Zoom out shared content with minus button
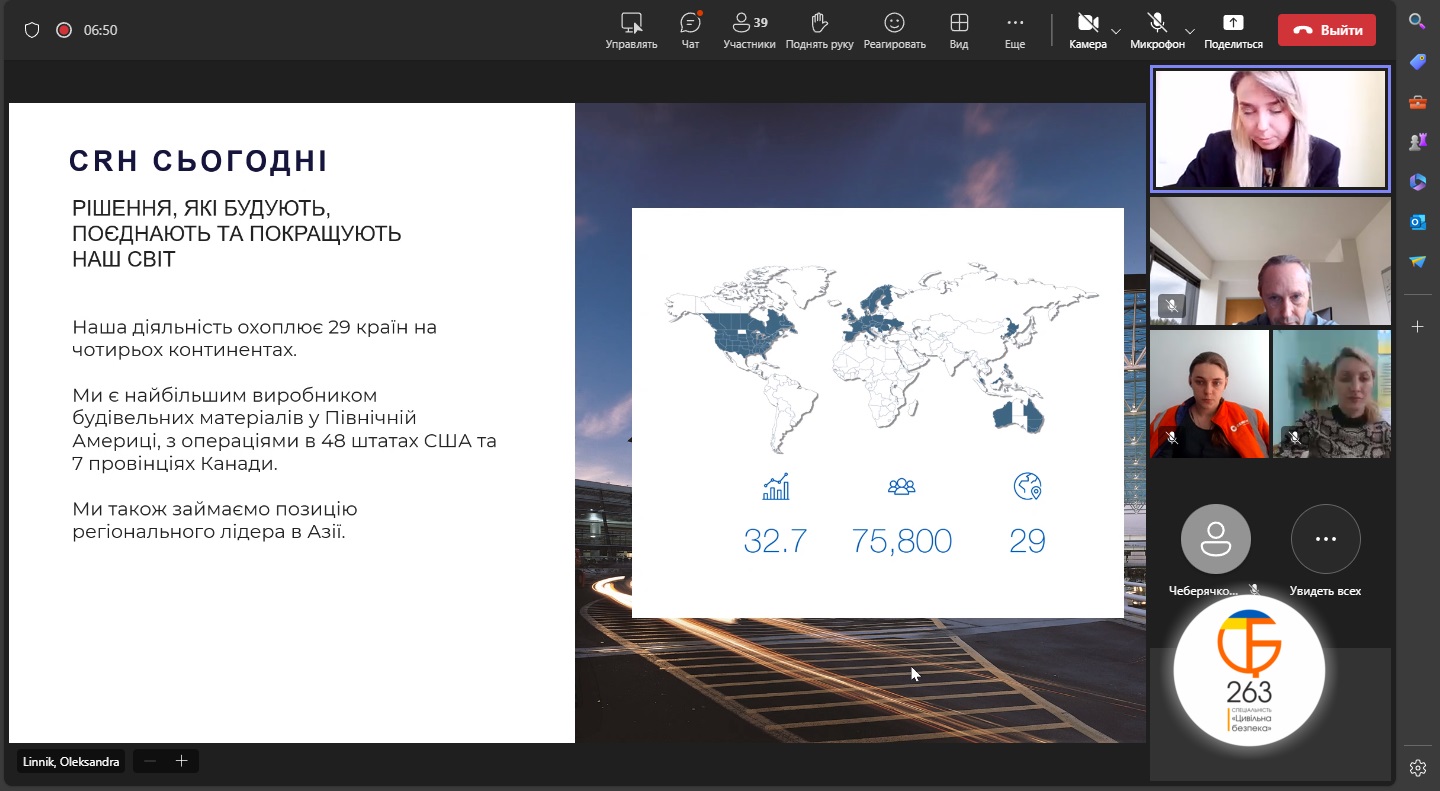The height and width of the screenshot is (791, 1440). point(150,761)
